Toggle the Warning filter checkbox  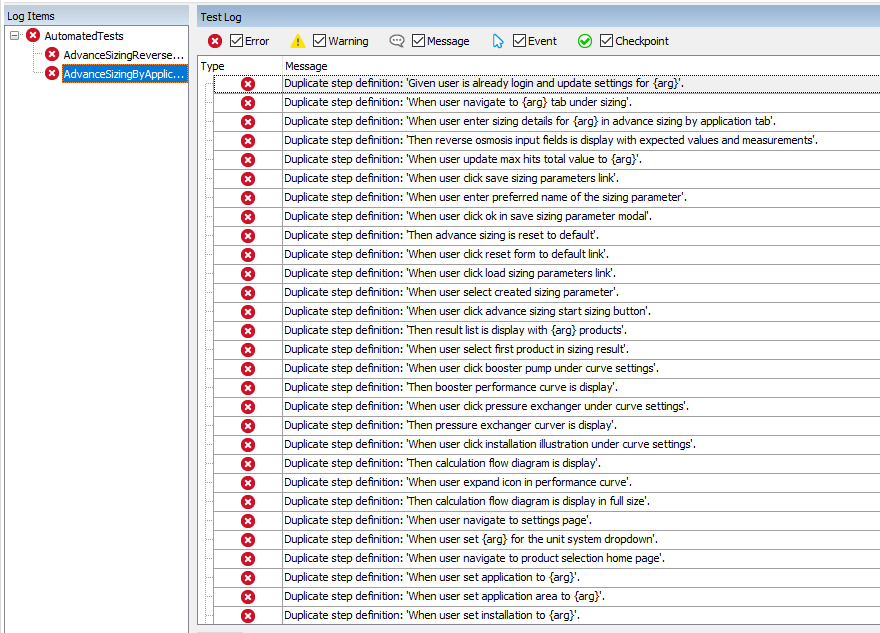tap(320, 41)
